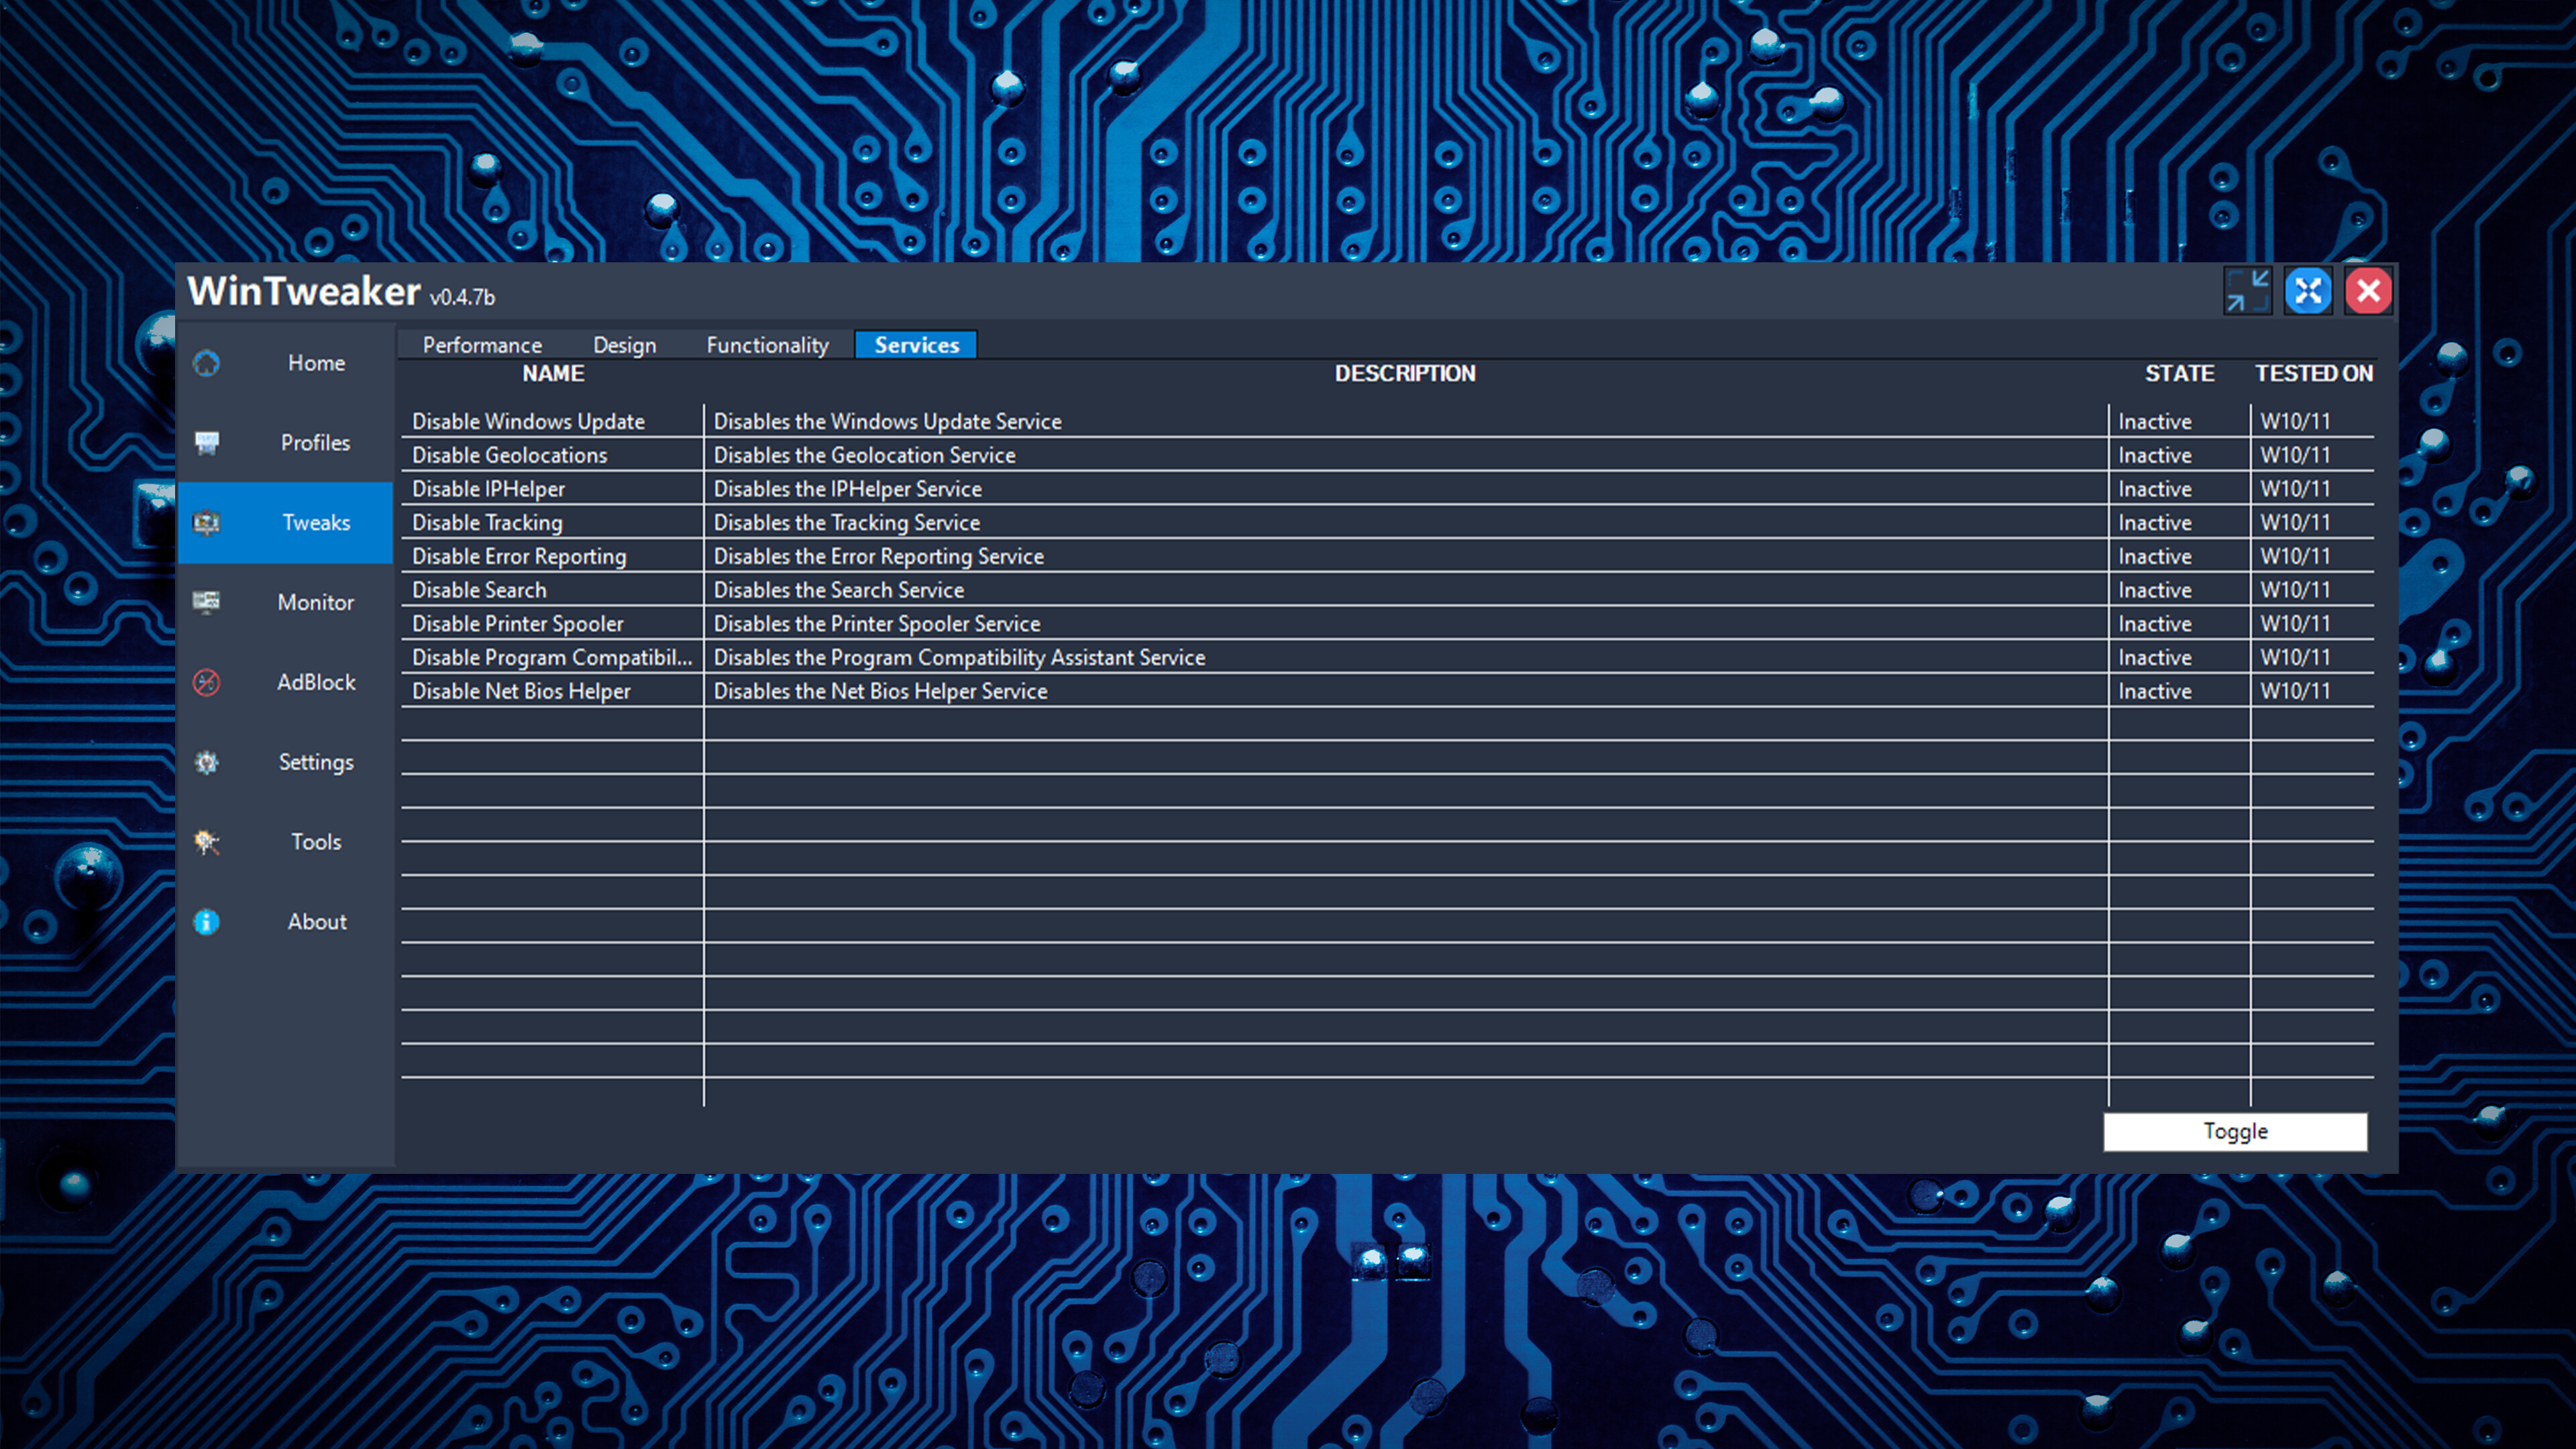The height and width of the screenshot is (1449, 2576).
Task: Open the About info icon
Action: coord(207,921)
